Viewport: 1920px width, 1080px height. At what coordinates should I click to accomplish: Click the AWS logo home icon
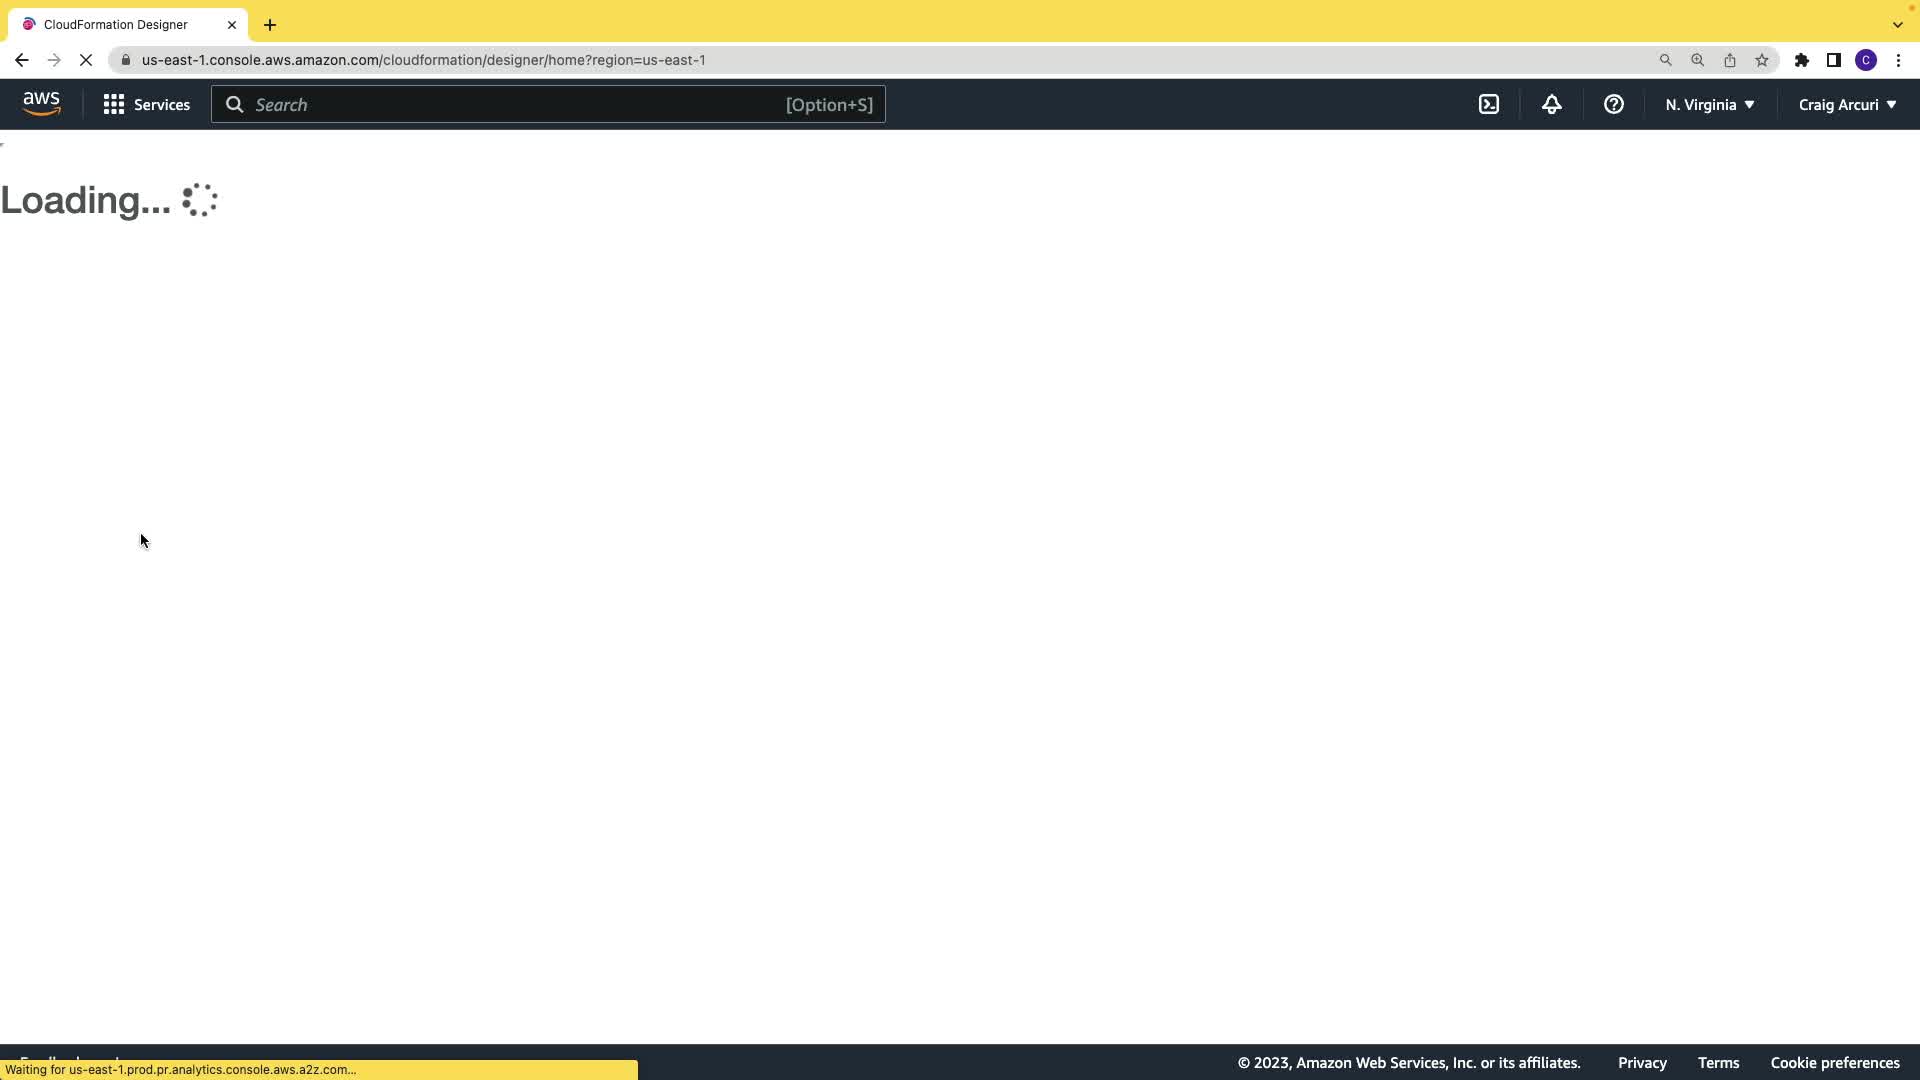click(x=41, y=104)
